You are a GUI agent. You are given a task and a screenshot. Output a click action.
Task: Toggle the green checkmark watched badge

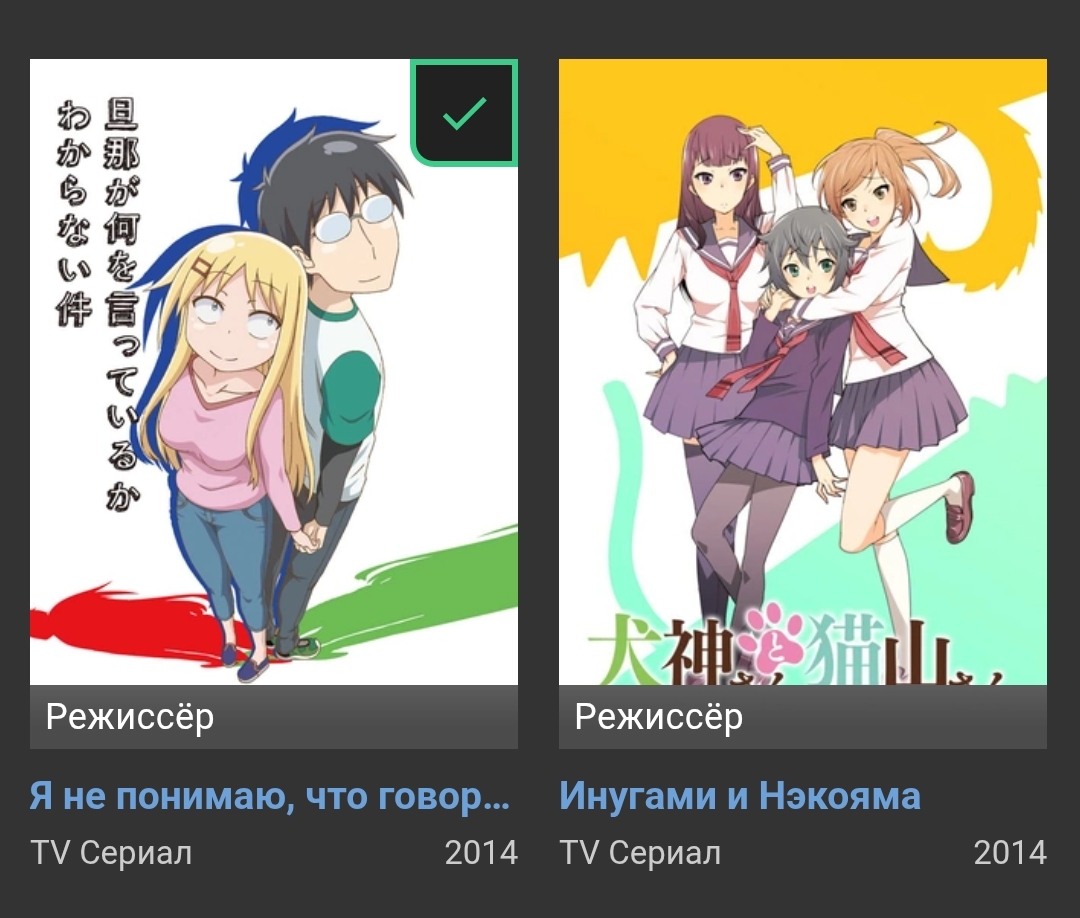pos(464,112)
